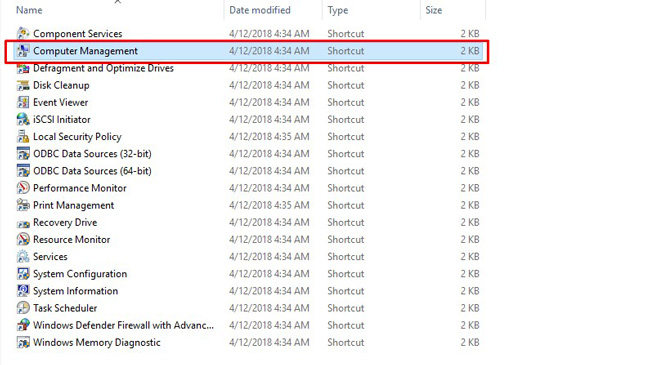650x365 pixels.
Task: Click the 2 KB size of Disk Cleanup
Action: [x=470, y=85]
